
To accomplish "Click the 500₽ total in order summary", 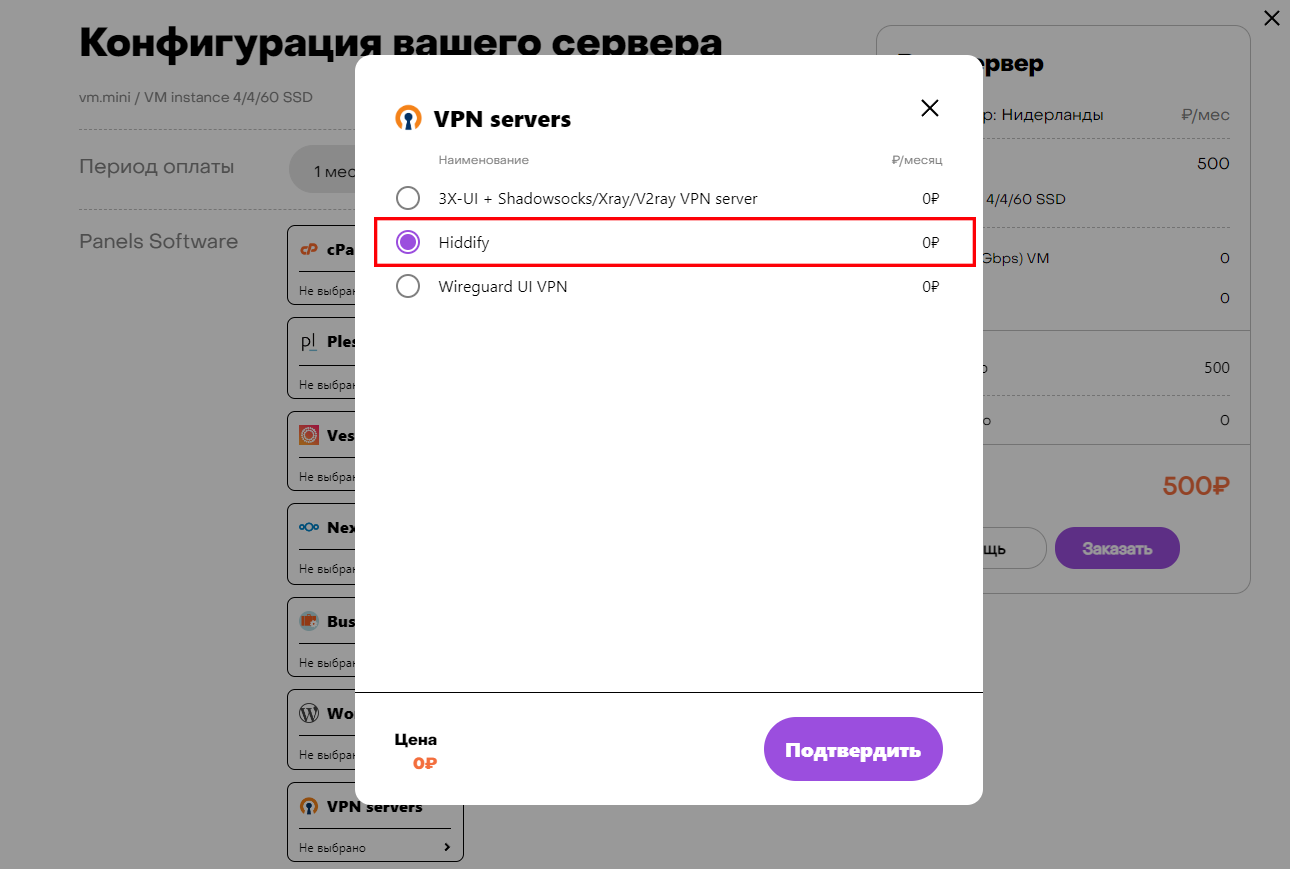I will (1196, 487).
